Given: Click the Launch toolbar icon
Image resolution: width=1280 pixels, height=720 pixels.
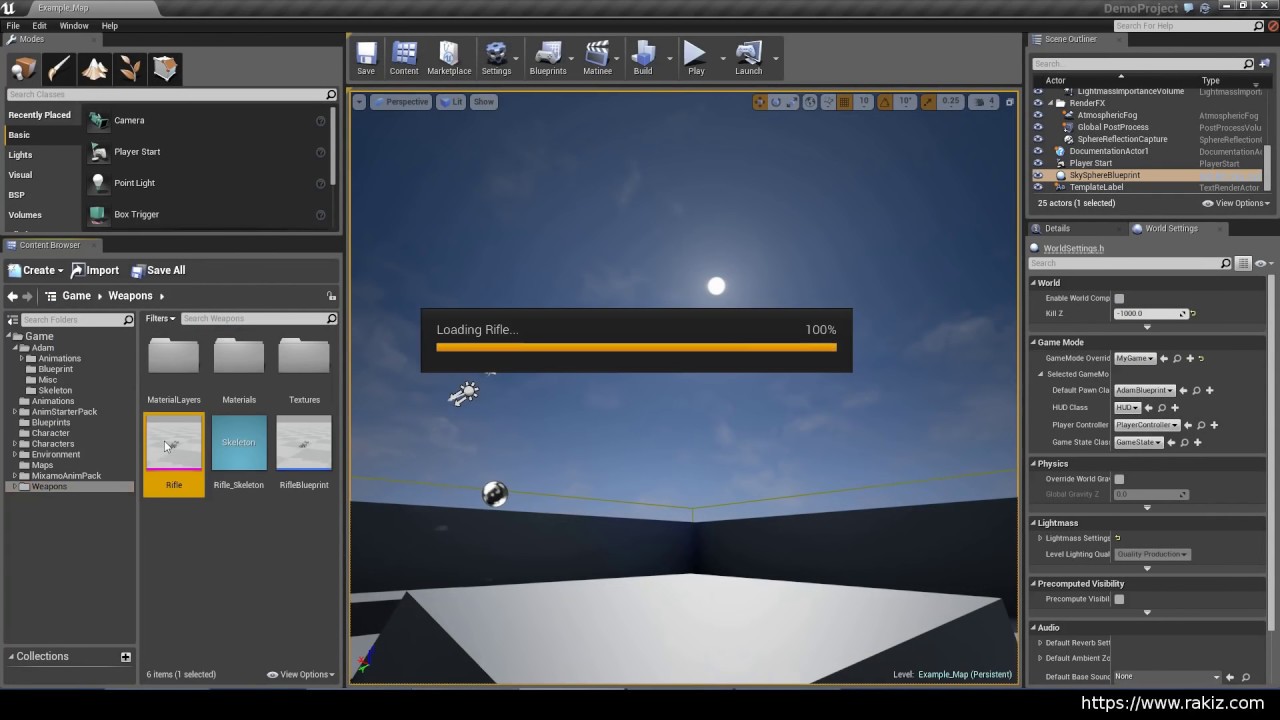Looking at the screenshot, I should click(749, 58).
